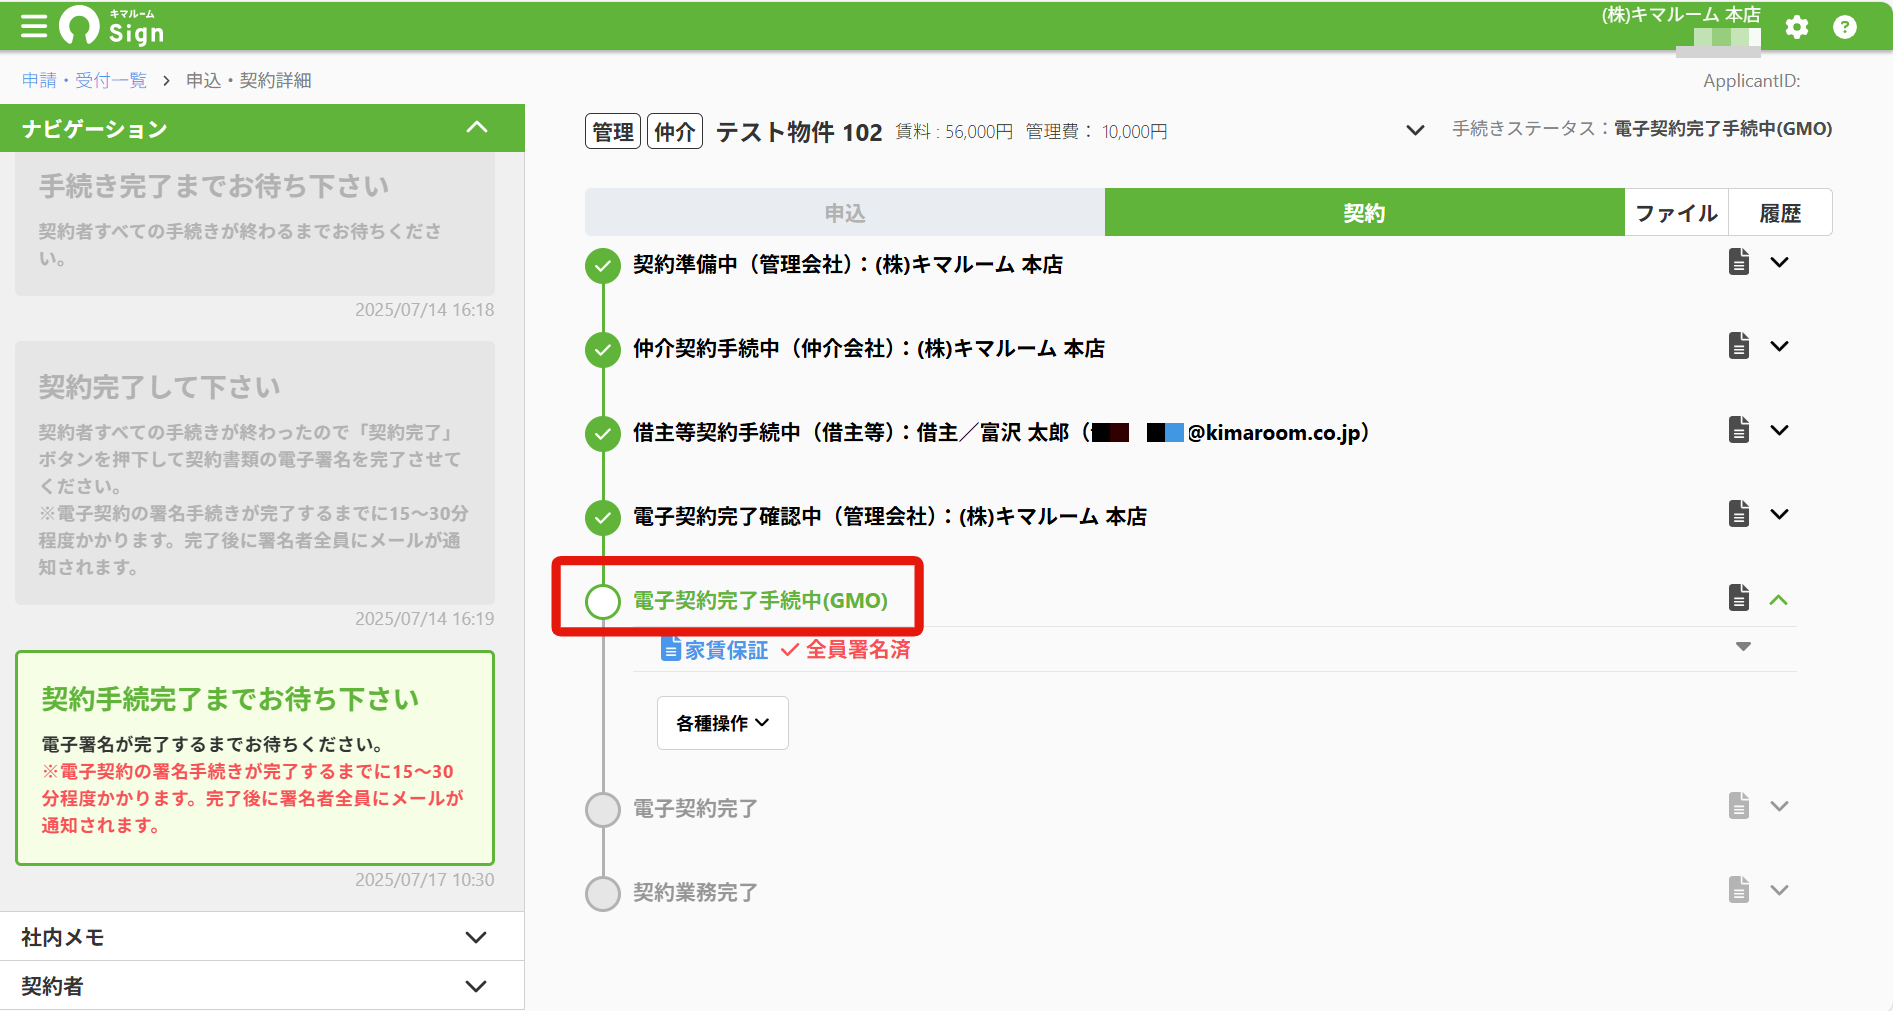Click the テスト物件 102 title
This screenshot has width=1893, height=1011.
(799, 132)
